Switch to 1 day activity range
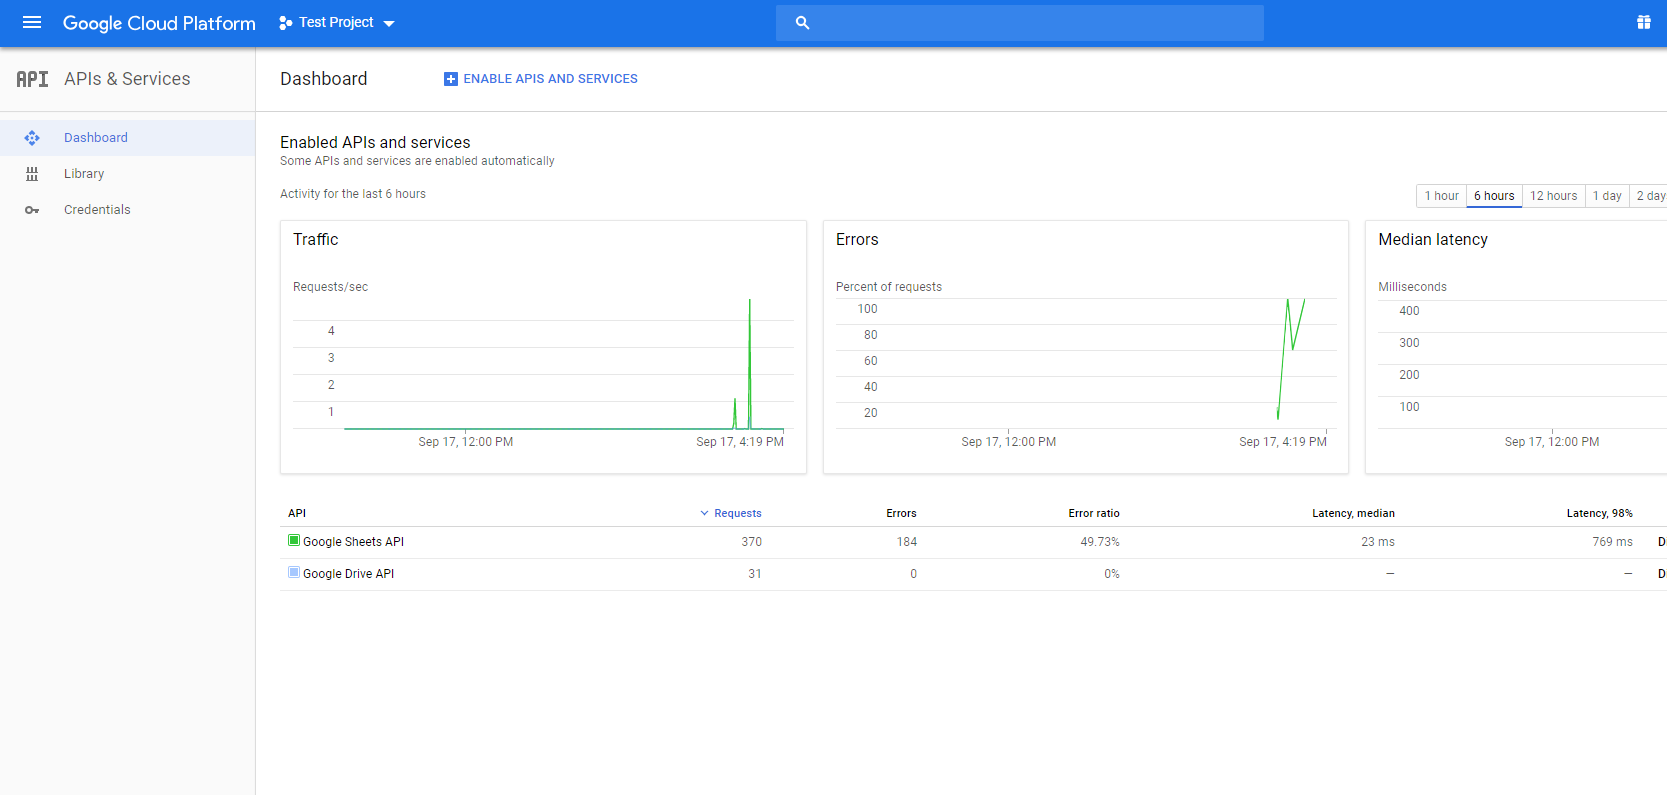Screen dimensions: 1667x795 point(1607,196)
